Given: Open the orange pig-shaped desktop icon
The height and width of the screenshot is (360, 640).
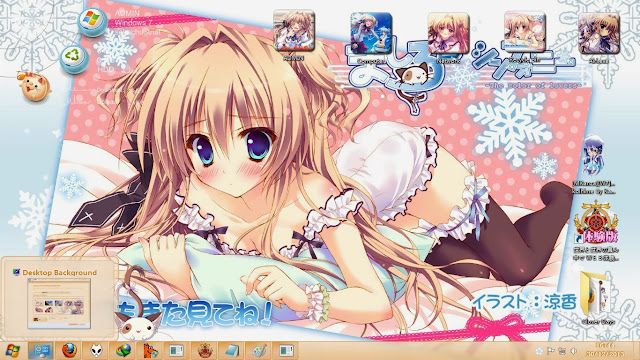Looking at the screenshot, I should tap(34, 87).
